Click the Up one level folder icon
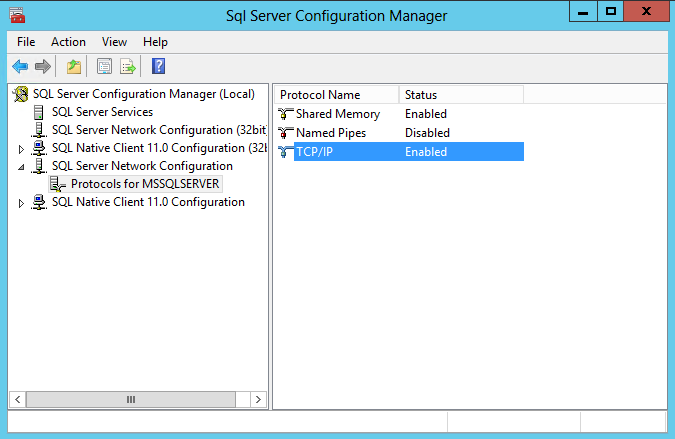675x439 pixels. point(74,67)
